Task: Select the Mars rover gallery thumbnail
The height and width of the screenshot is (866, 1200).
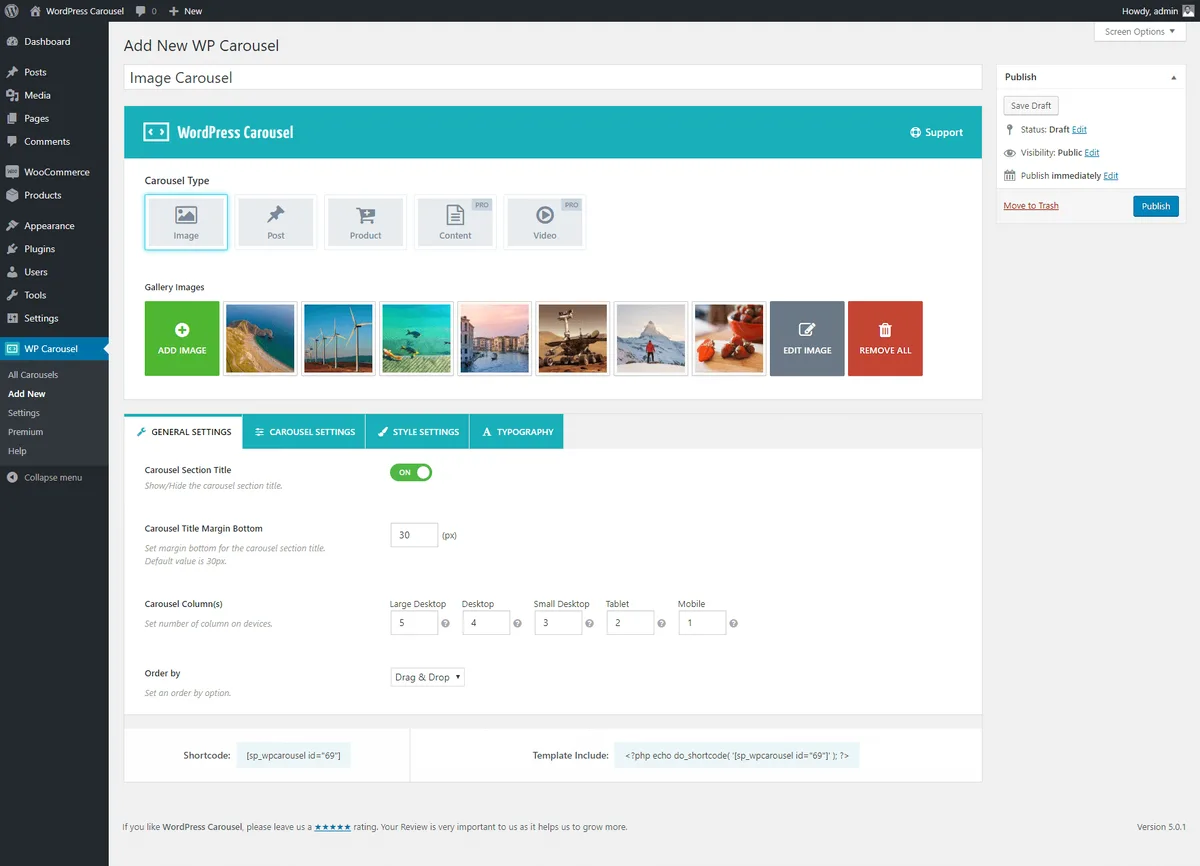Action: (x=573, y=339)
